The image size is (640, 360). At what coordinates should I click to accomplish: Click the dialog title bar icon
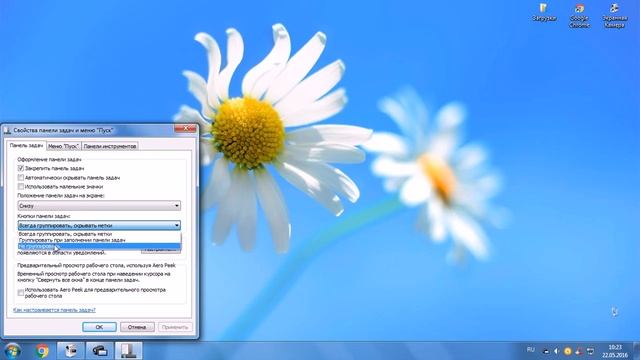(x=7, y=131)
